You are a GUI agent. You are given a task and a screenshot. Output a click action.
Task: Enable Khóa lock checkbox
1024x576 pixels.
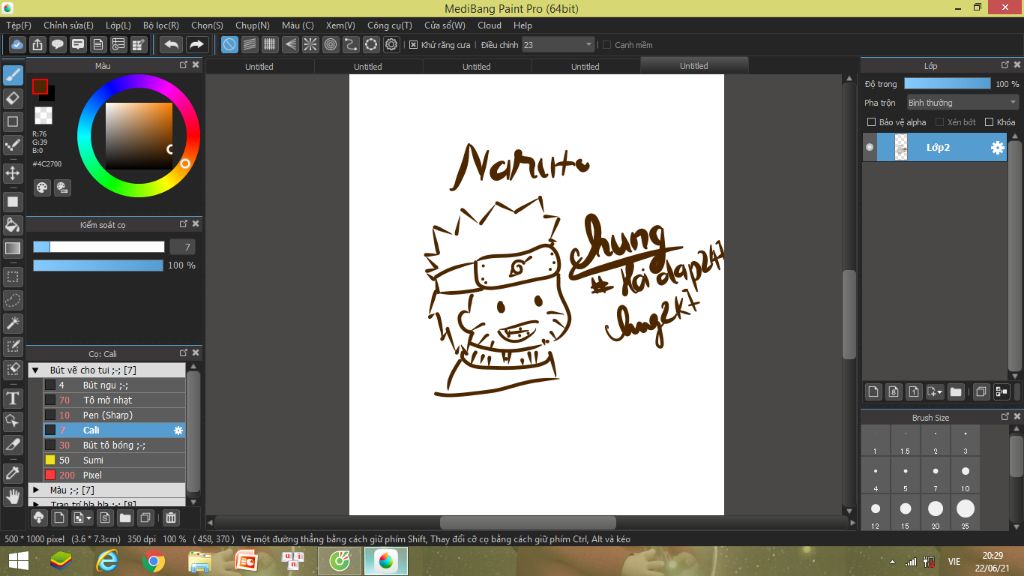coord(989,122)
